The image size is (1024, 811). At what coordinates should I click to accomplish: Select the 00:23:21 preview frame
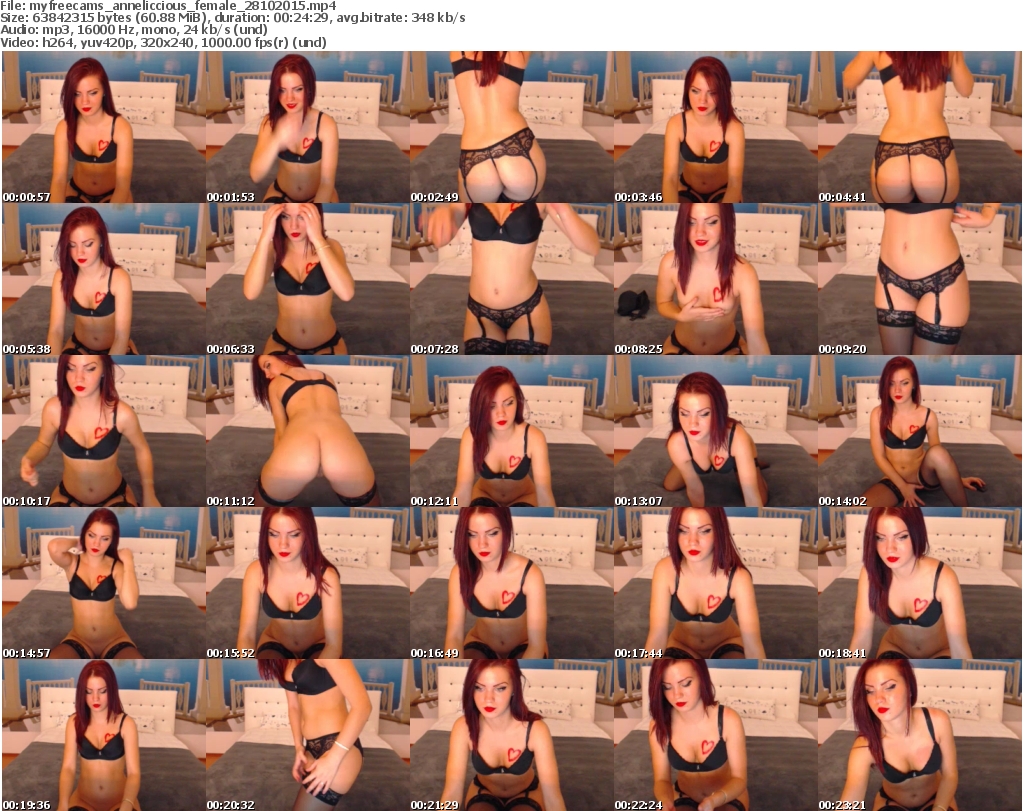pyautogui.click(x=920, y=735)
